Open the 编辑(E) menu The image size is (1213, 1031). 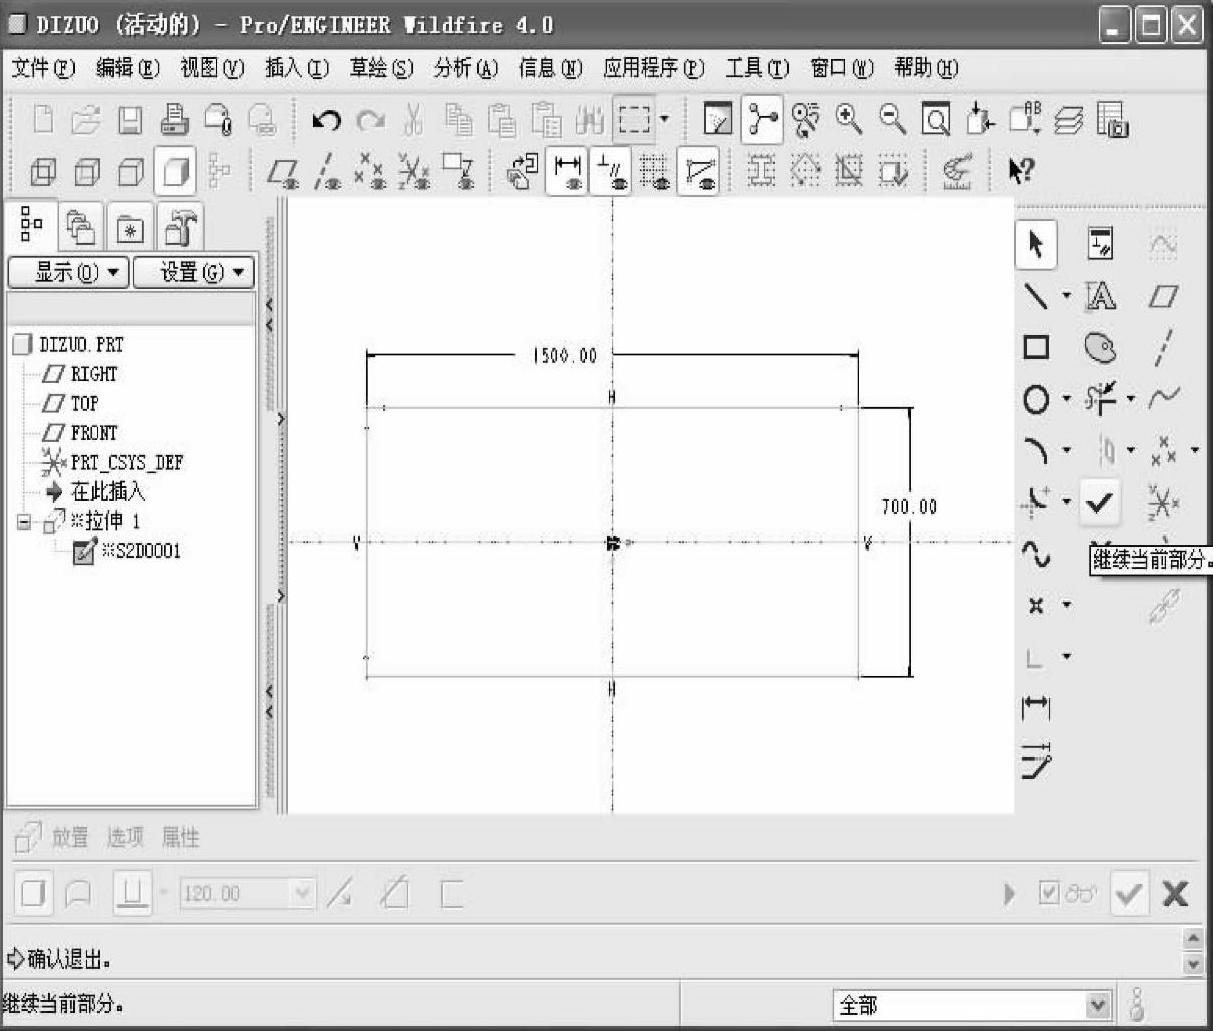128,68
